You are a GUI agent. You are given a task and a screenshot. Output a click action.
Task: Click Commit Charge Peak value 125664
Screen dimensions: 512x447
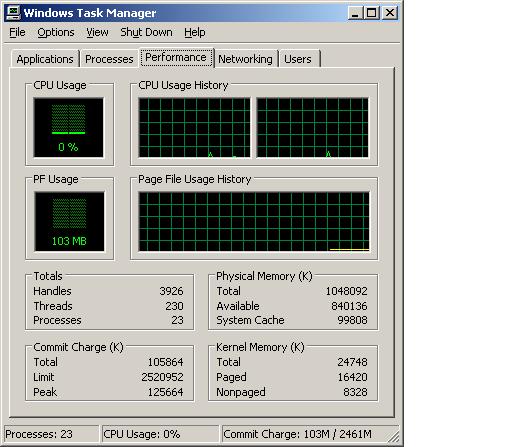165,392
